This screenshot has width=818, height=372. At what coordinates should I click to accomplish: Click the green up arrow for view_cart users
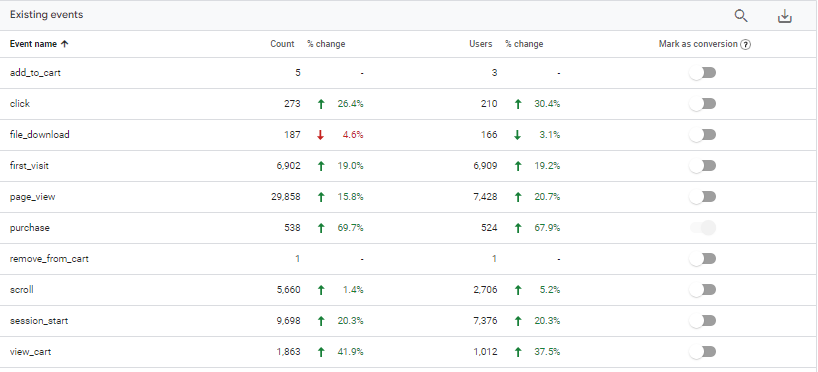point(518,352)
